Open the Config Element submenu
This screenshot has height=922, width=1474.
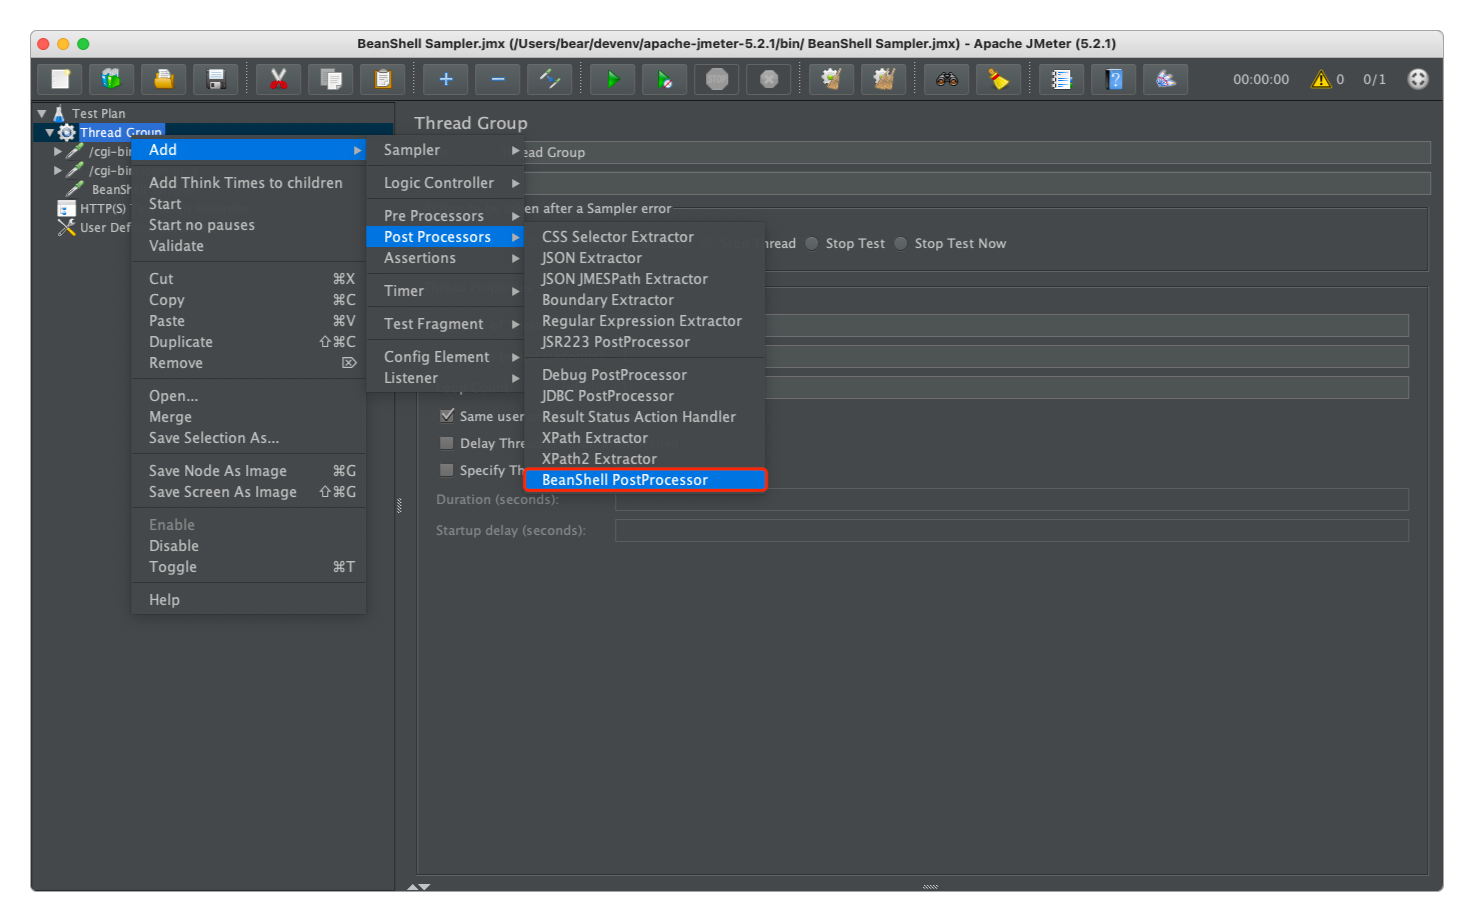tap(446, 357)
